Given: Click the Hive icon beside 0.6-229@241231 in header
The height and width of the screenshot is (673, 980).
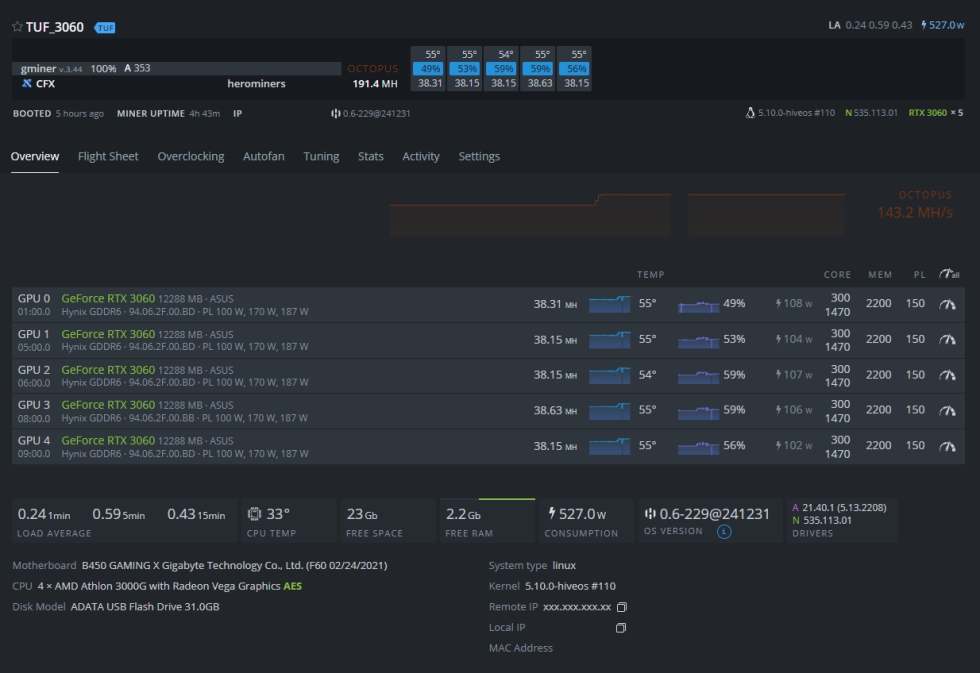Looking at the screenshot, I should (336, 113).
